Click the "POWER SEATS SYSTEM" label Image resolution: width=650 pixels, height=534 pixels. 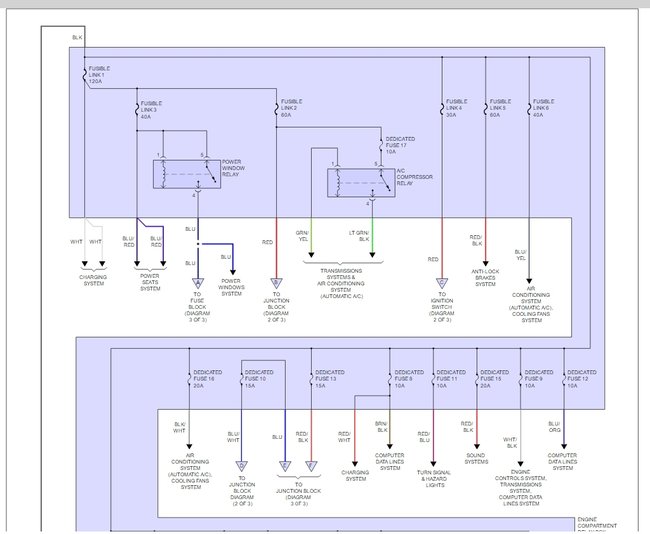[x=150, y=282]
